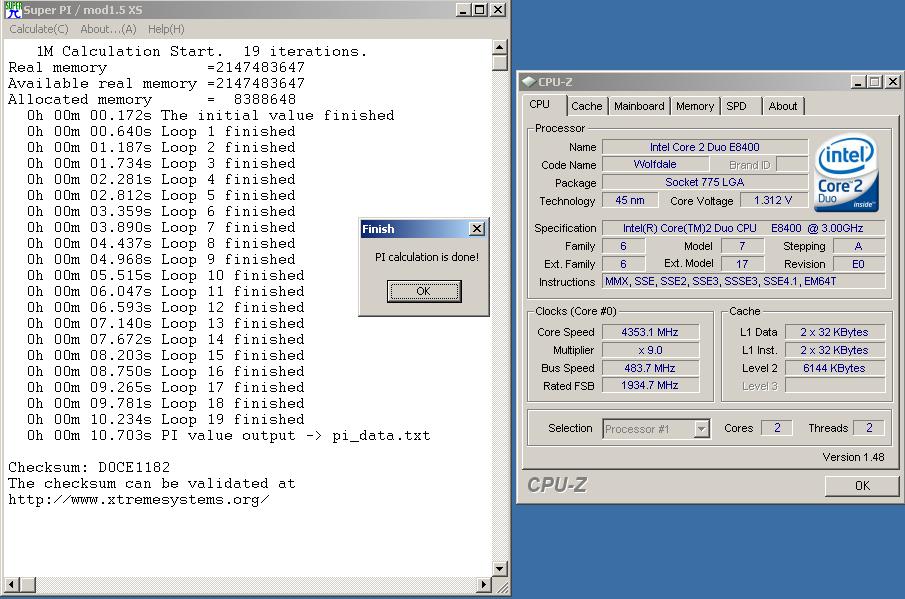905x599 pixels.
Task: Click the Bus Speed value 483.7 MHz
Action: tap(650, 368)
